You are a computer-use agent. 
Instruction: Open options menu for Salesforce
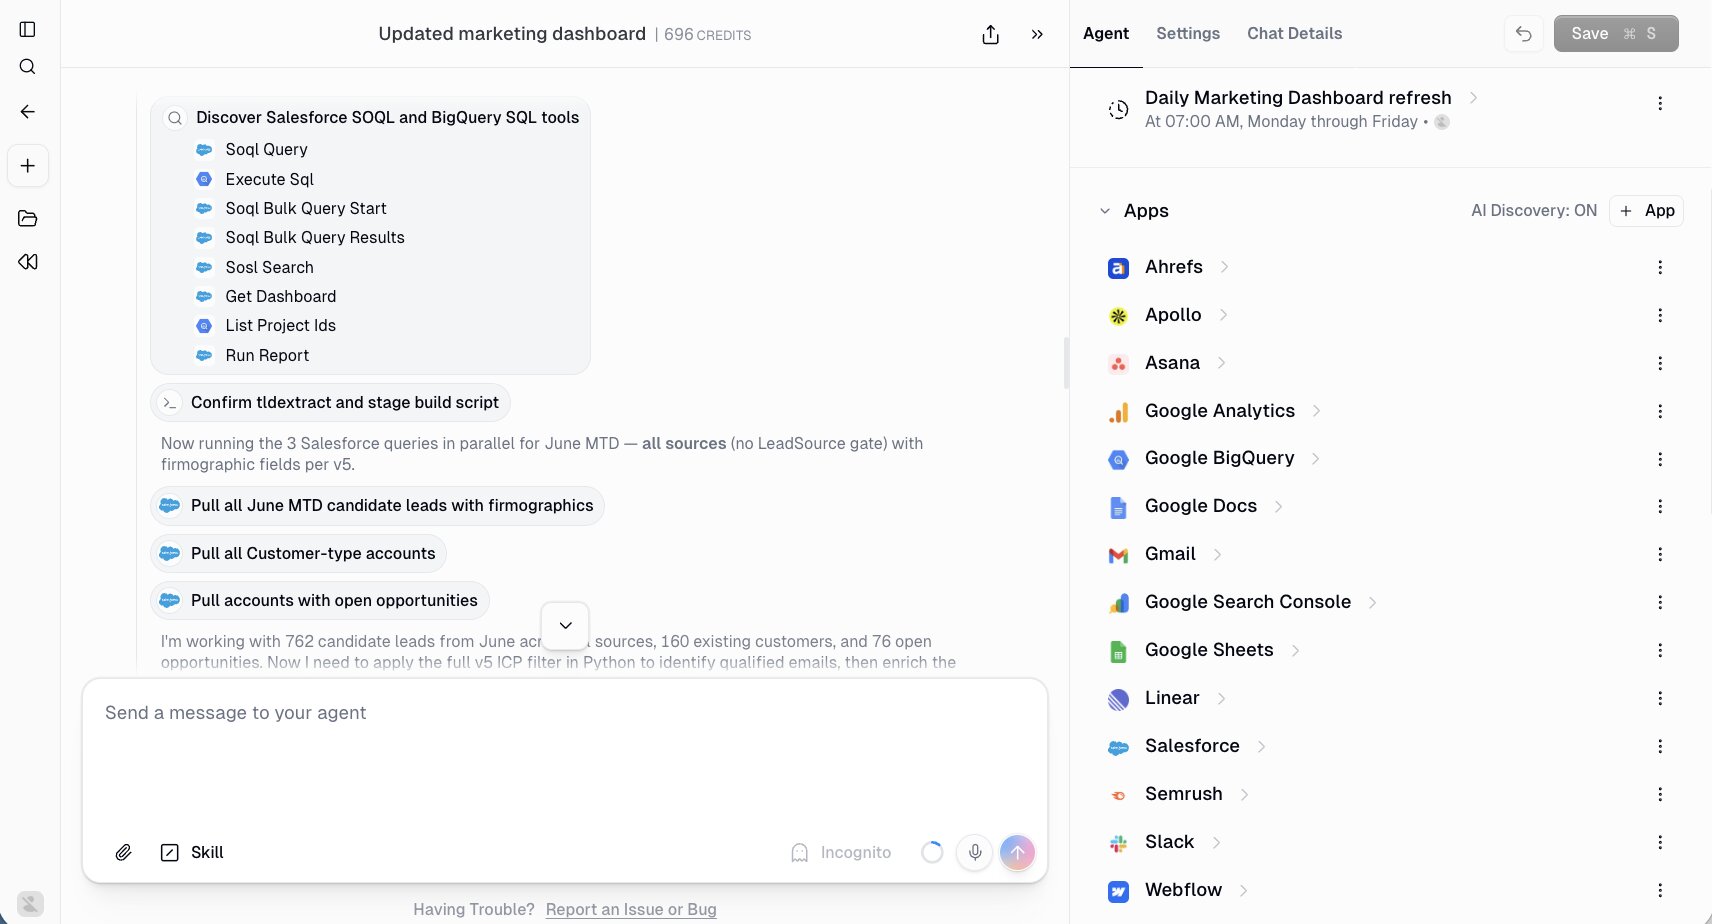(1660, 746)
